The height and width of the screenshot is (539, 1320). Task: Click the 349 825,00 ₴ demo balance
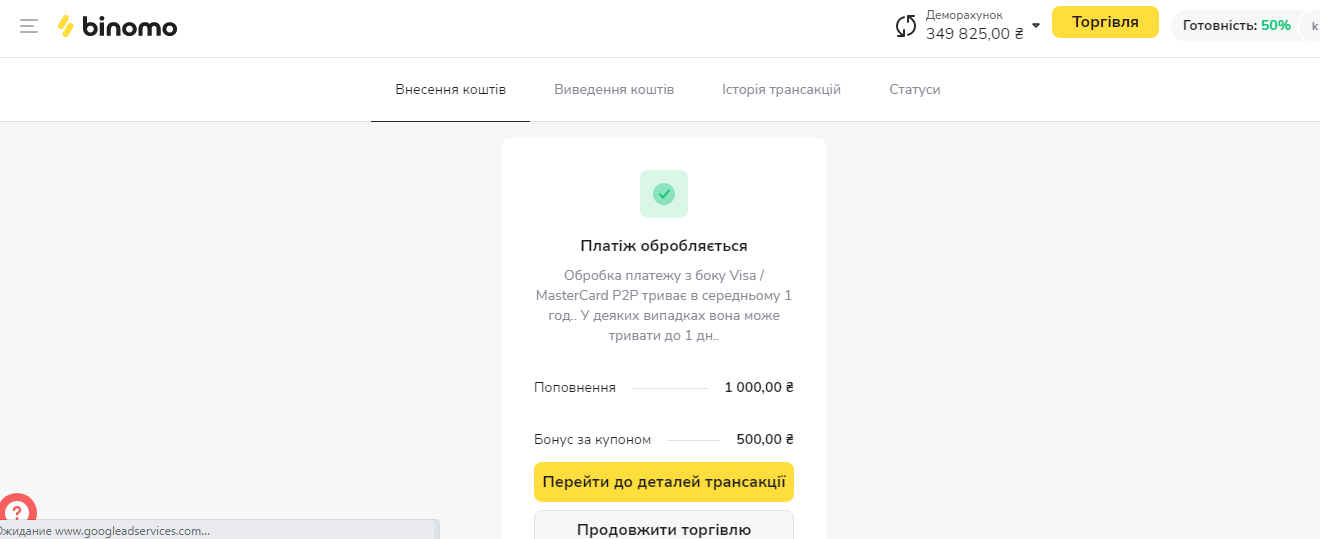tap(974, 34)
